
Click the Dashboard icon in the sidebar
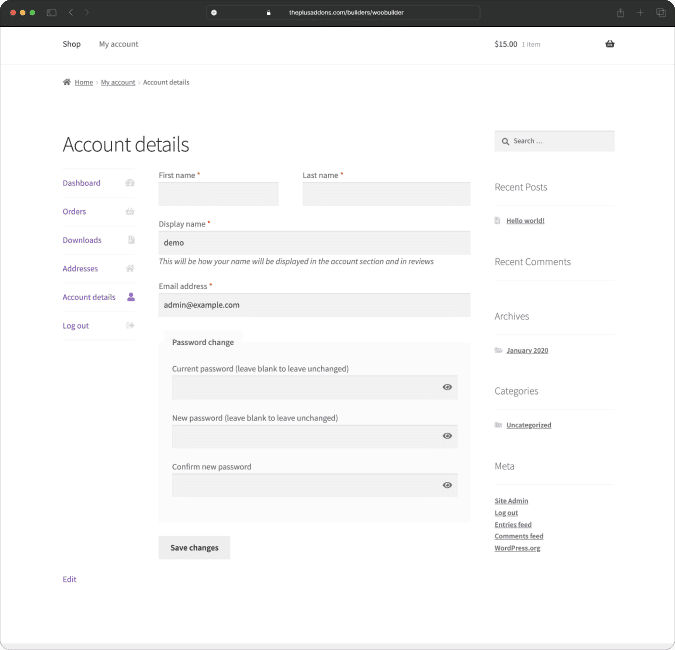[130, 183]
